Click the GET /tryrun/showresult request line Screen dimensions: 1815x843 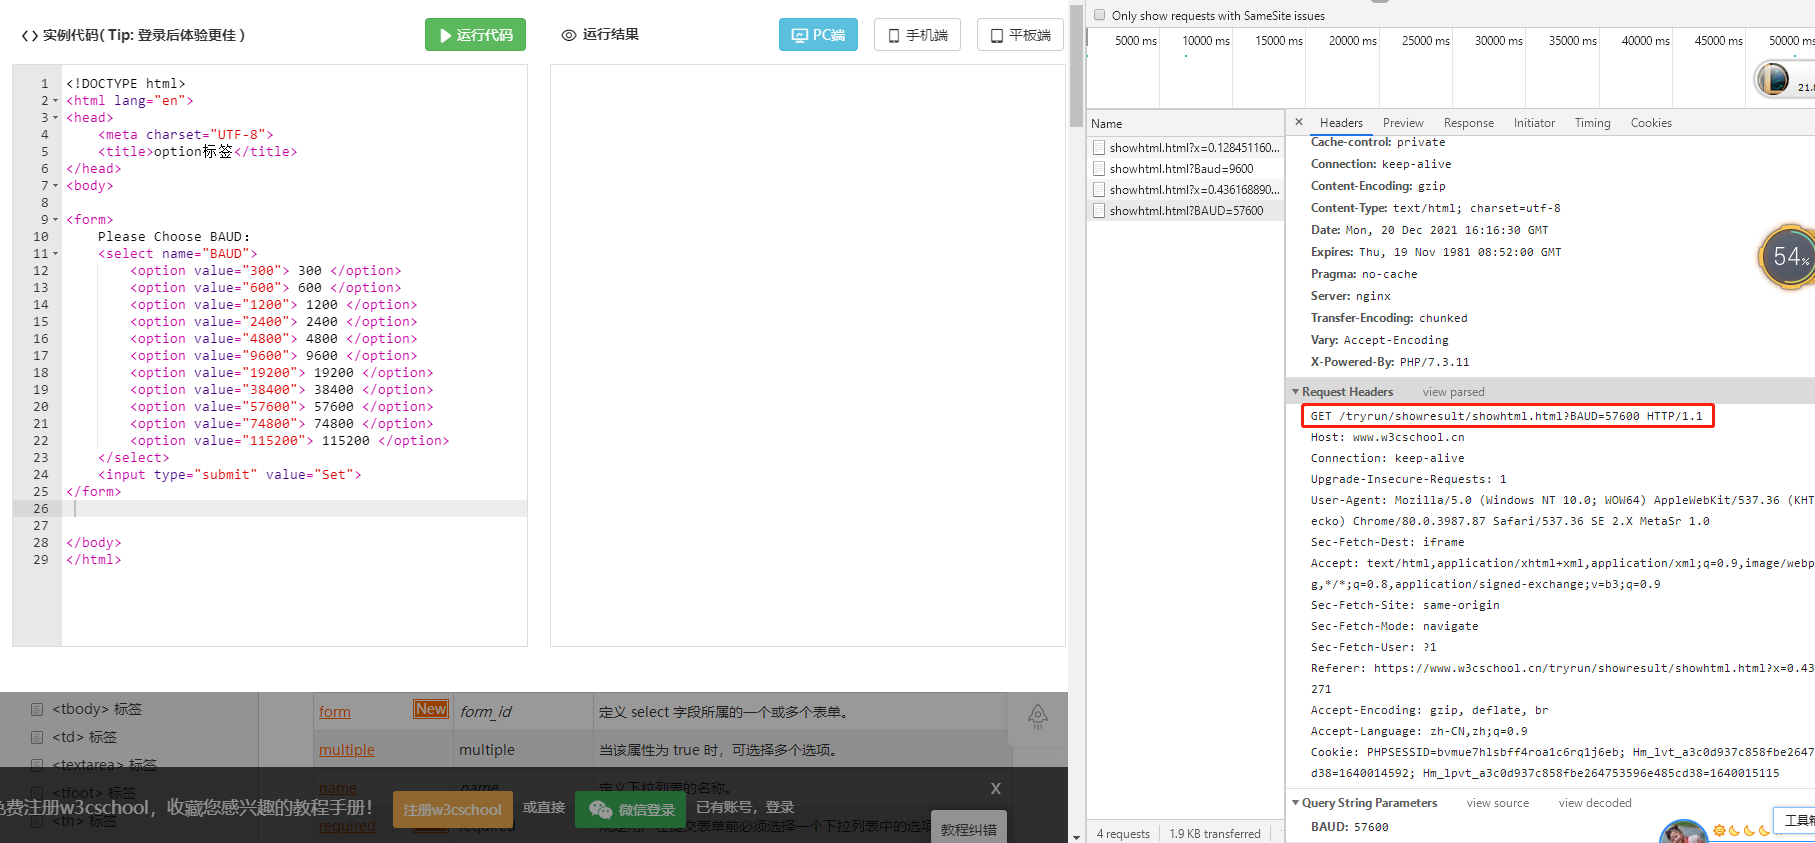(x=1507, y=416)
